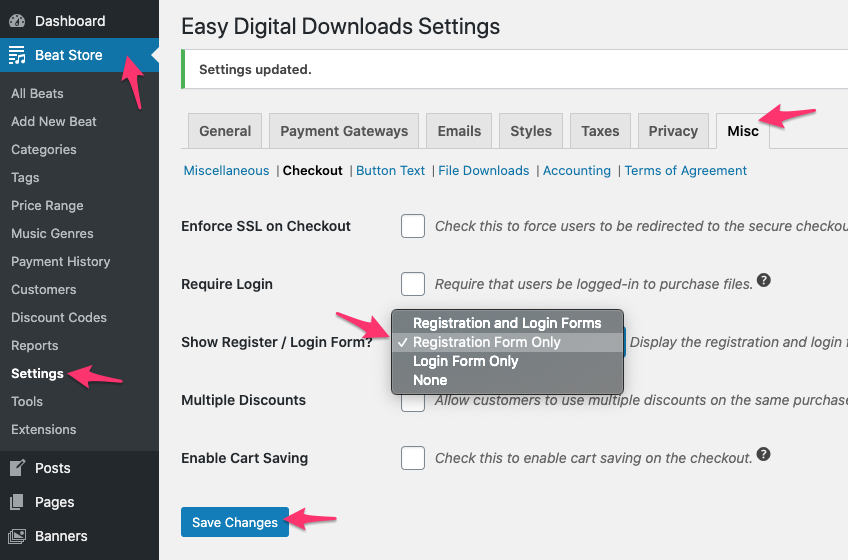Open Reports in sidebar
Screen dimensions: 848x560
(x=35, y=346)
